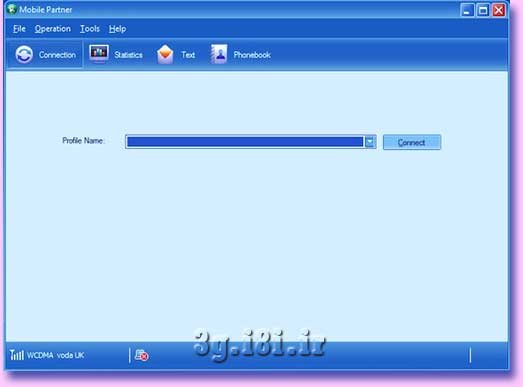Click the Connect button
523x387 pixels.
click(412, 142)
